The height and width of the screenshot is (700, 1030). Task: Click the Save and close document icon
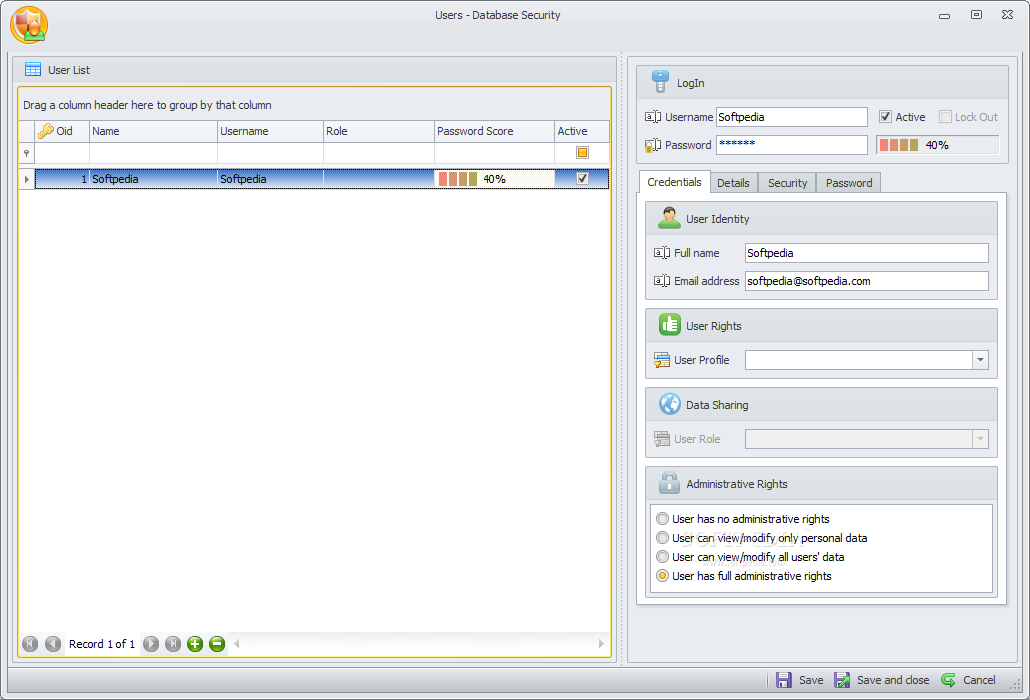(842, 680)
